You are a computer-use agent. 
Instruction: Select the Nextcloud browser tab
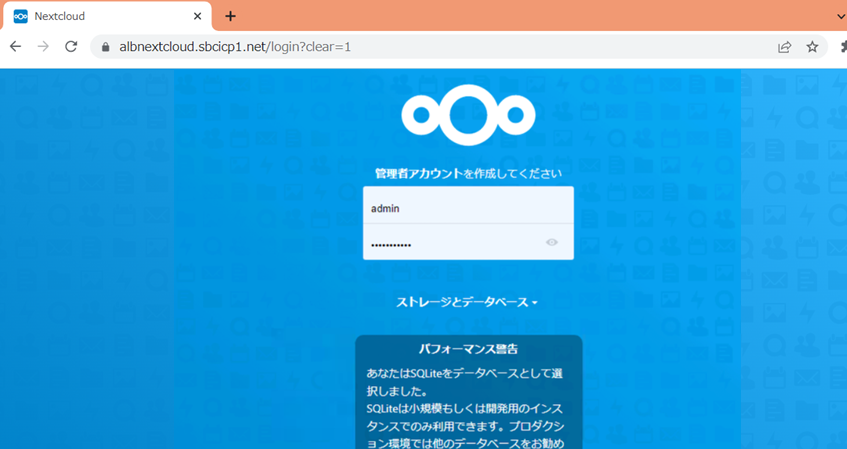click(x=107, y=16)
